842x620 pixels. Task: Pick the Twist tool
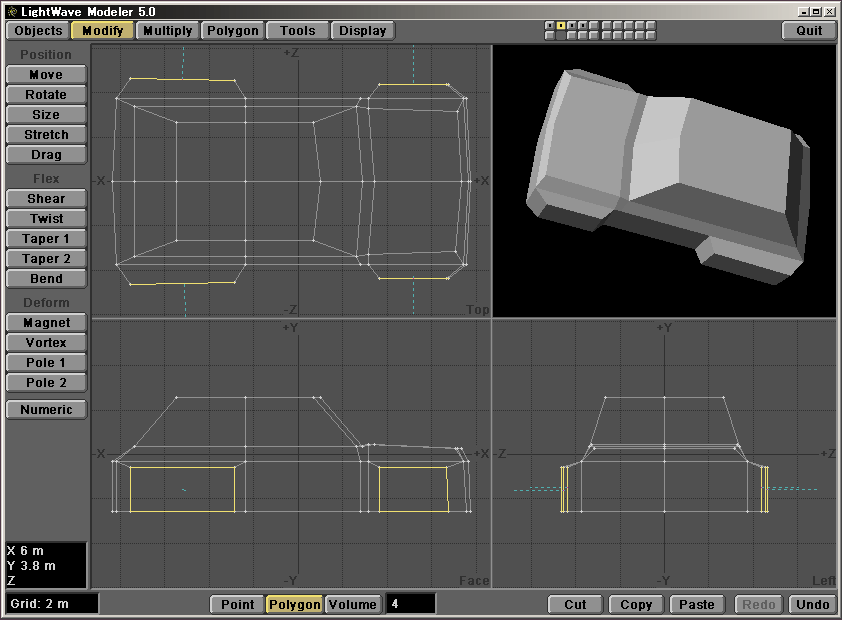coord(46,219)
